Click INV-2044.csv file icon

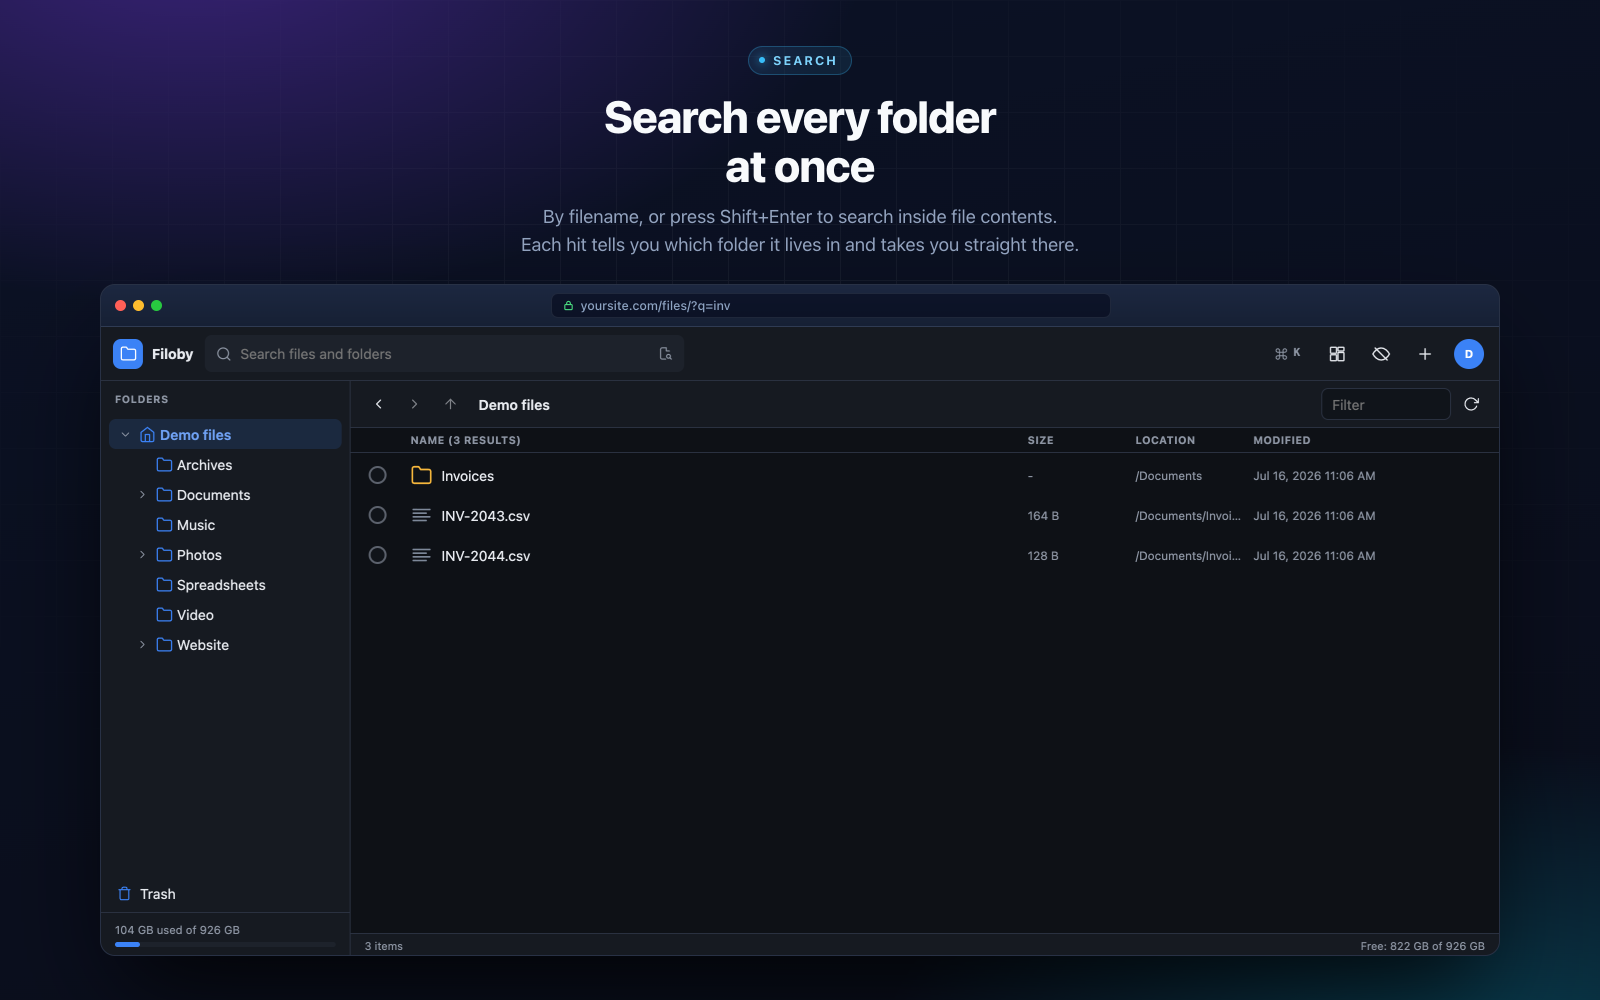(x=422, y=556)
